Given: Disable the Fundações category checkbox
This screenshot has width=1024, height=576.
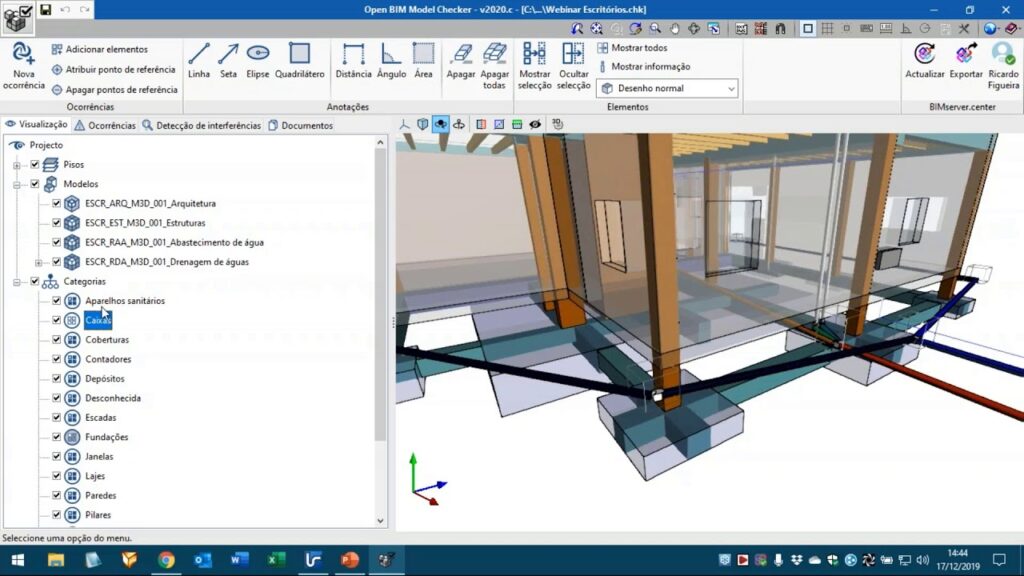Looking at the screenshot, I should pos(57,437).
